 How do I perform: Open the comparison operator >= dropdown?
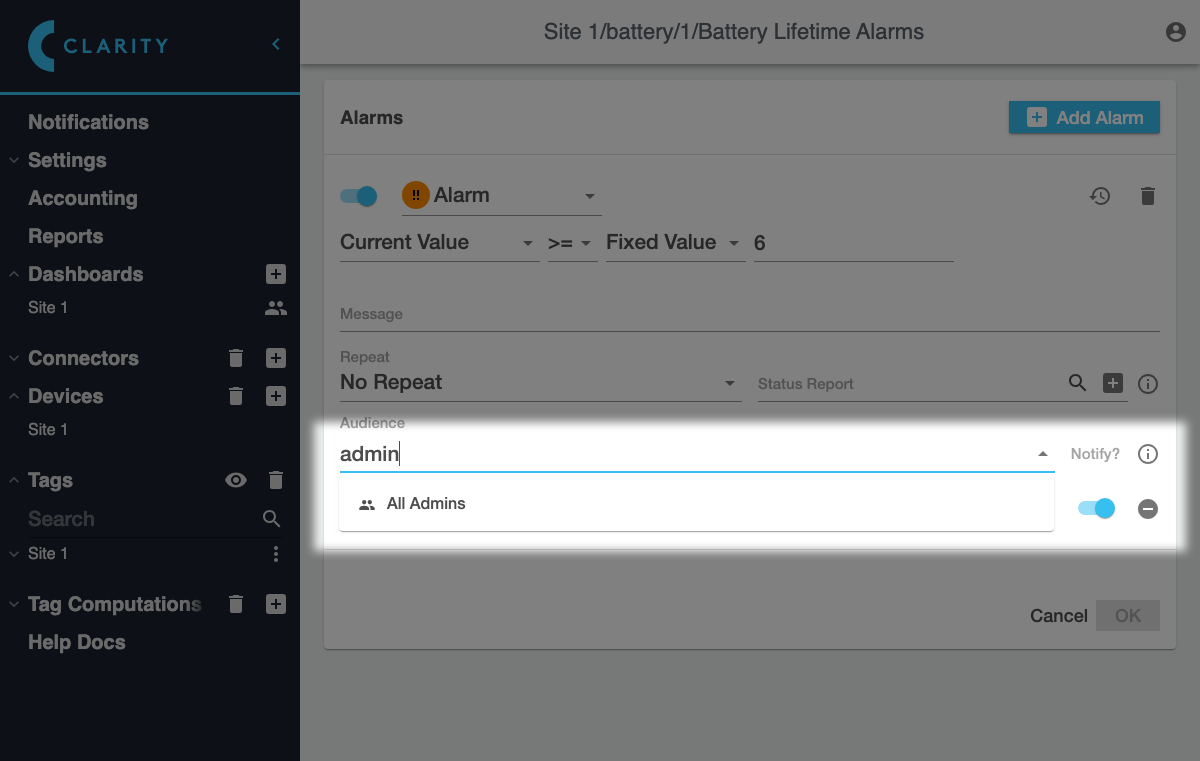pos(571,243)
